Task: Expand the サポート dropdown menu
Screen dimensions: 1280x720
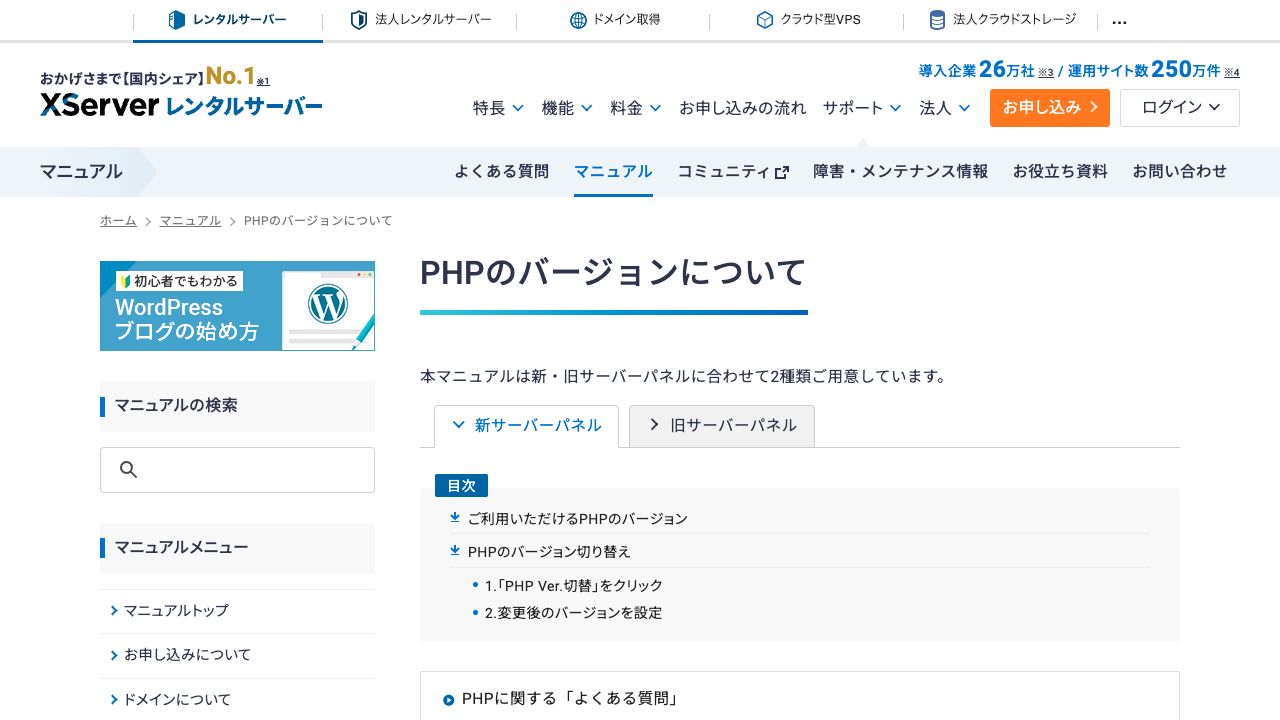Action: [862, 108]
